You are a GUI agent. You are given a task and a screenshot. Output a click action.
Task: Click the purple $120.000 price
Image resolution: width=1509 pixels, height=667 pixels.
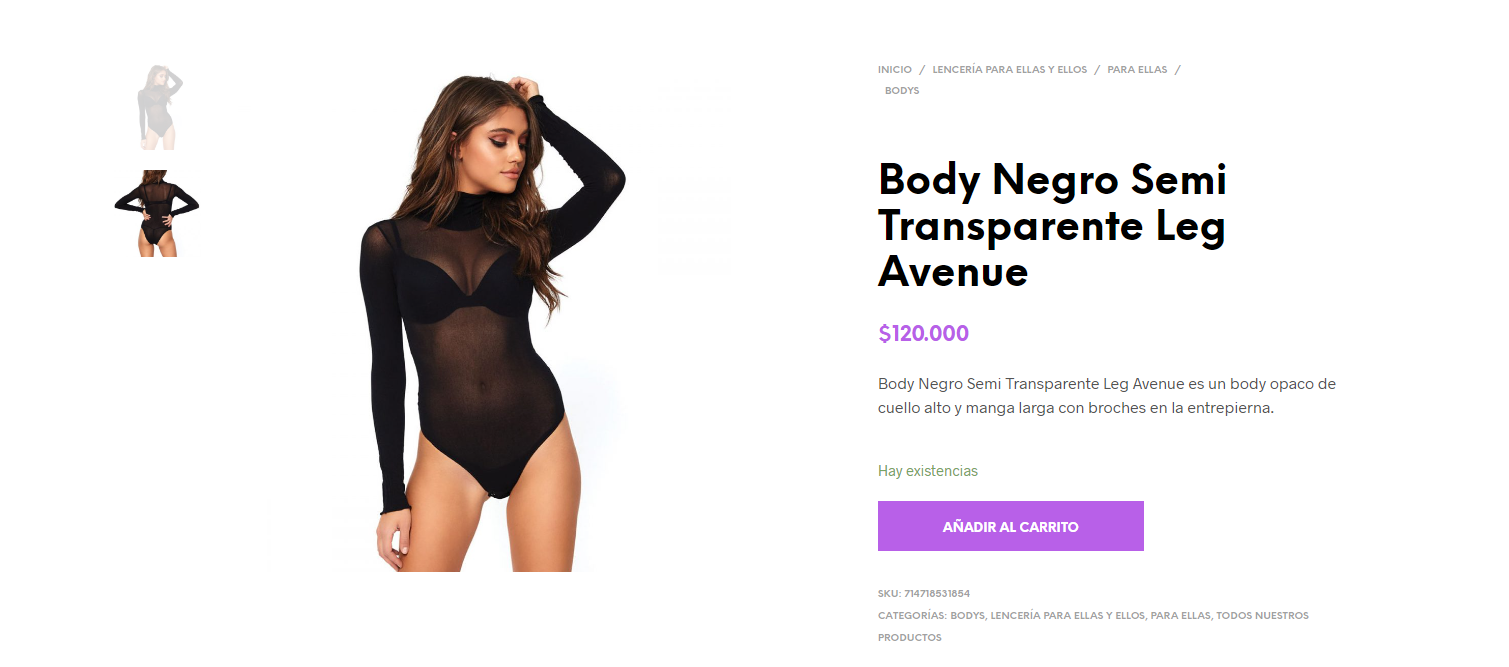click(x=923, y=334)
